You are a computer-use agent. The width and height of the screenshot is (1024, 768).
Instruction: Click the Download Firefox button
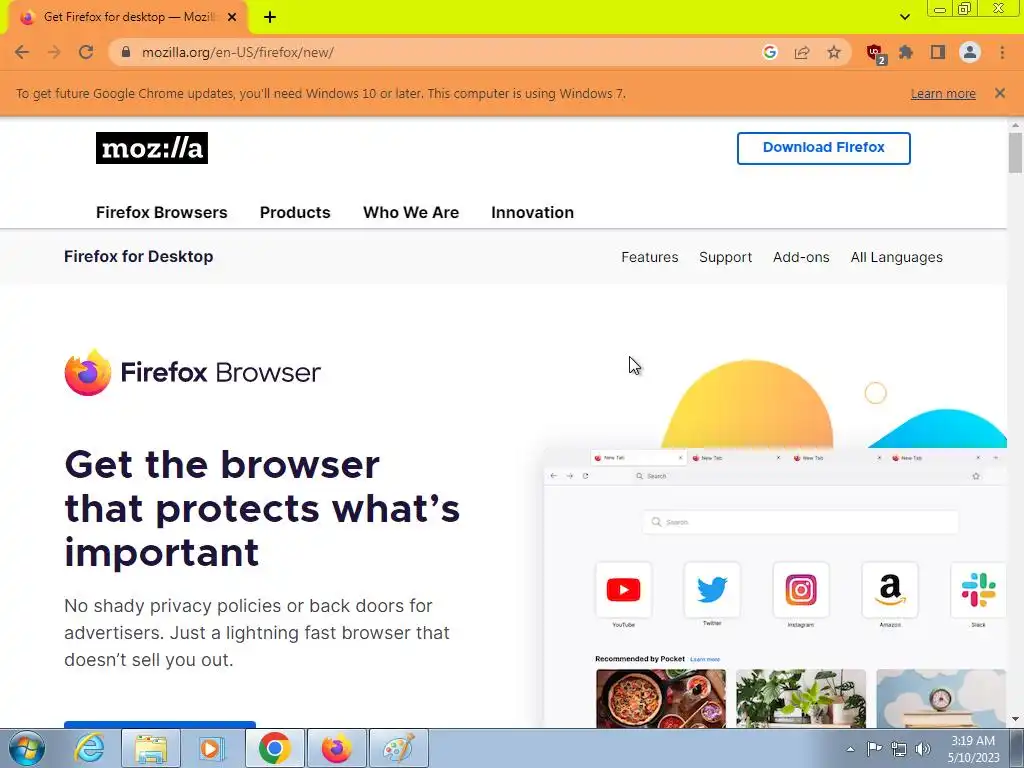tap(824, 148)
